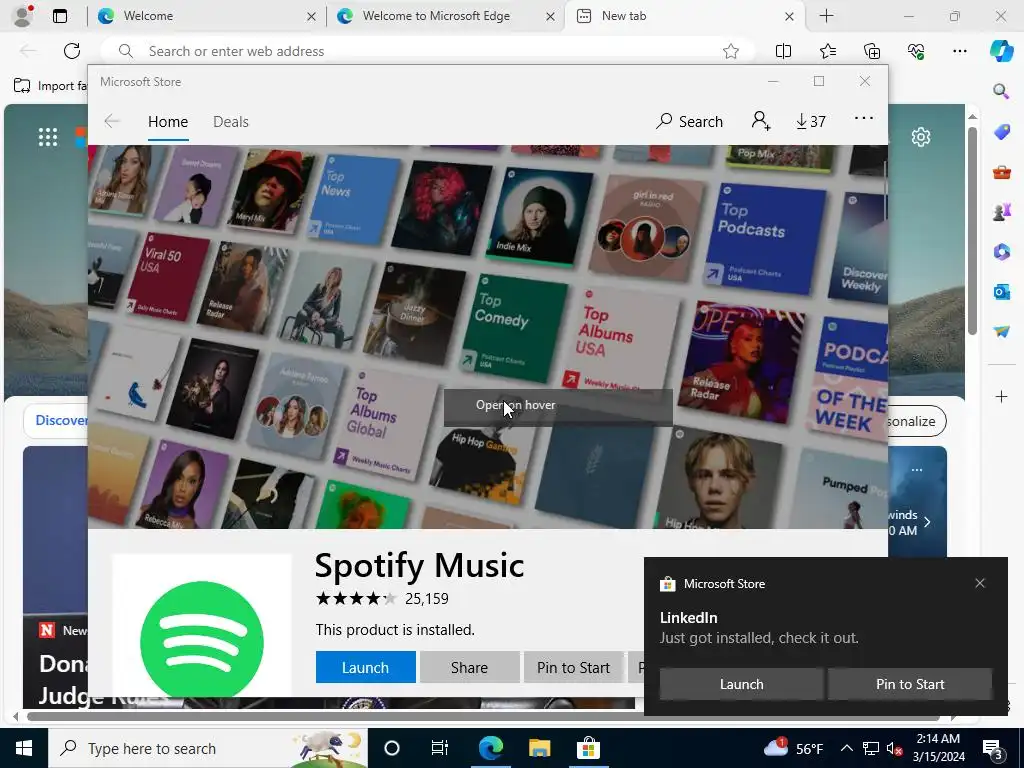Open Microsoft 365 in Edge sidebar
1024x768 pixels.
click(x=1001, y=251)
